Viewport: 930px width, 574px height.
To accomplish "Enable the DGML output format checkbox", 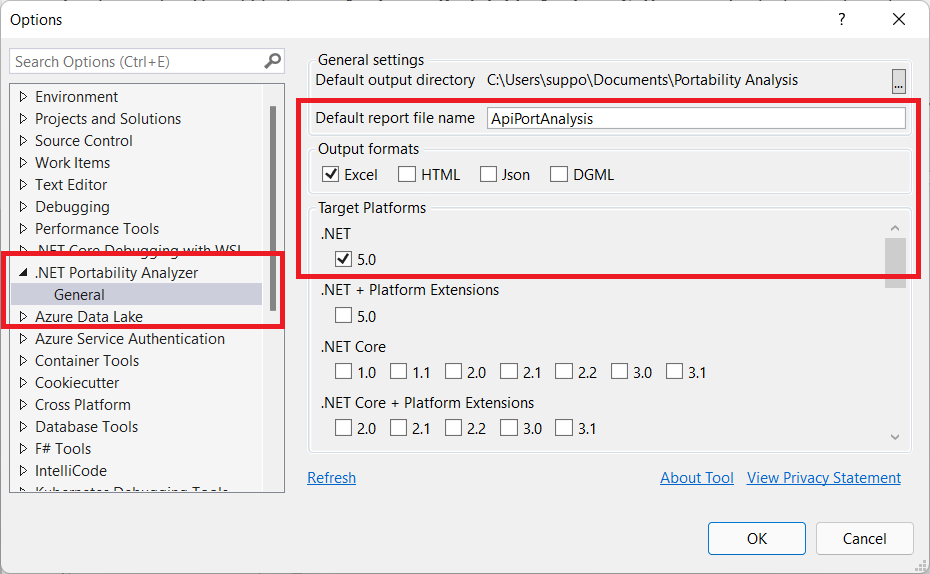I will pos(559,174).
